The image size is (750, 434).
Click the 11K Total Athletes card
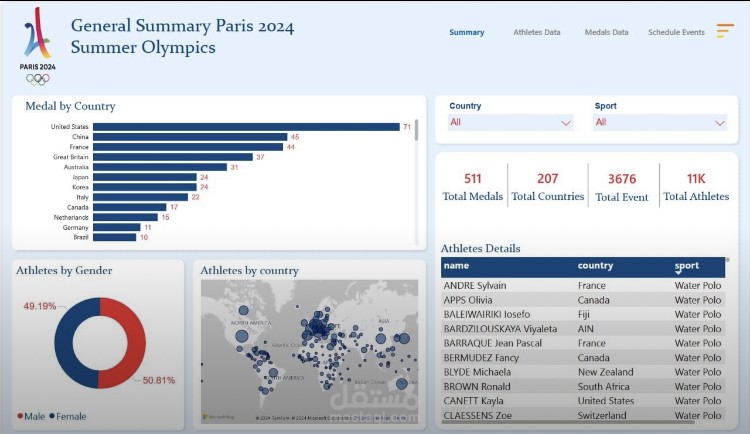696,186
